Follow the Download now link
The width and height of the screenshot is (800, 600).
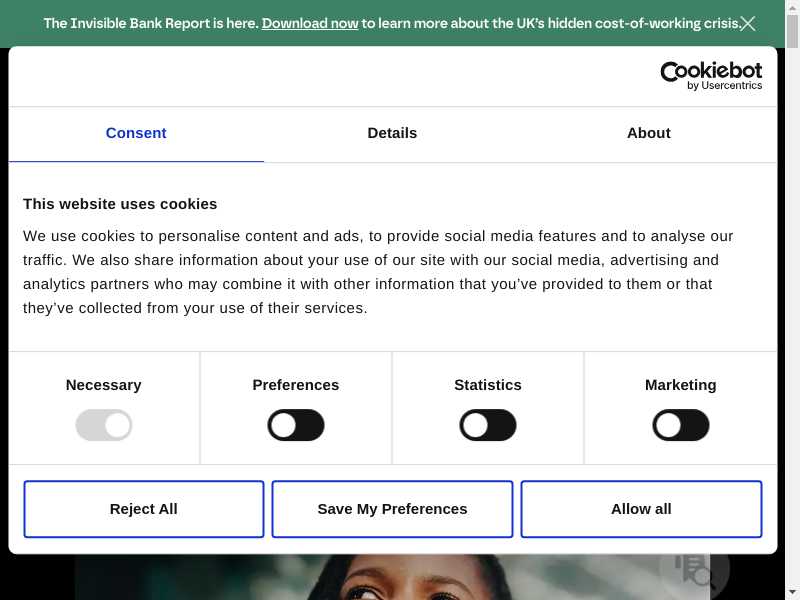click(x=310, y=23)
